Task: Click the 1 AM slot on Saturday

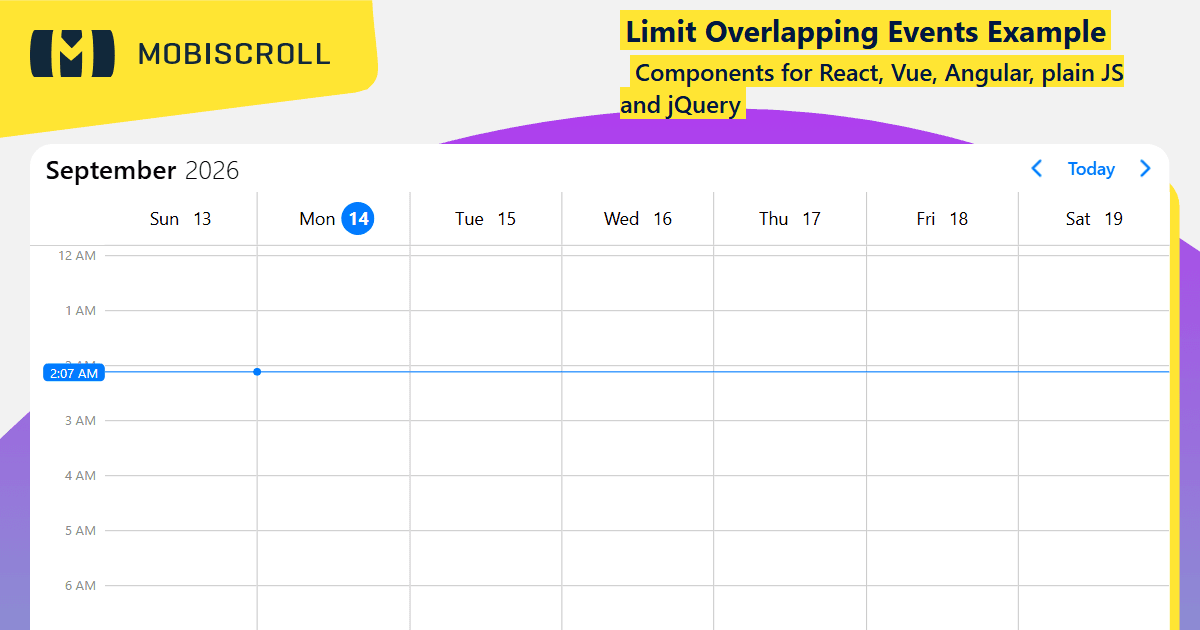Action: tap(1094, 338)
